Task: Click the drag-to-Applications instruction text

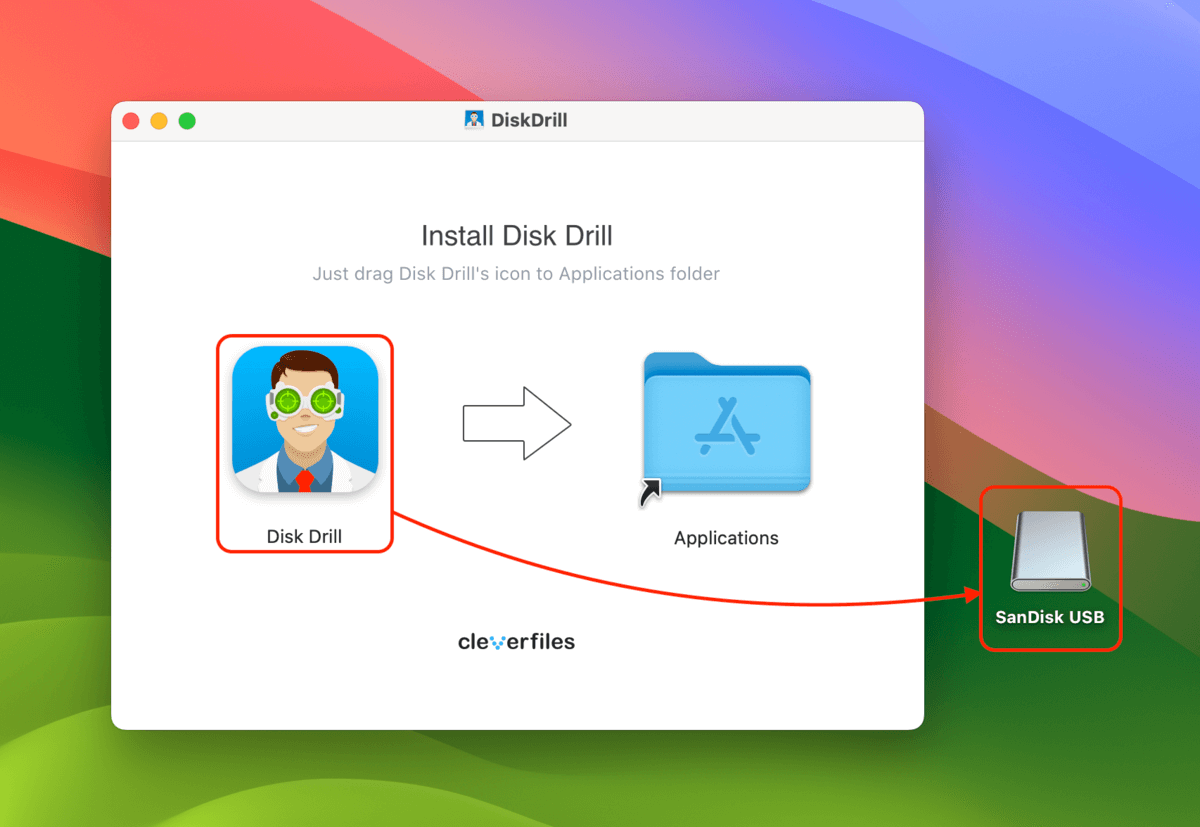Action: (x=516, y=273)
